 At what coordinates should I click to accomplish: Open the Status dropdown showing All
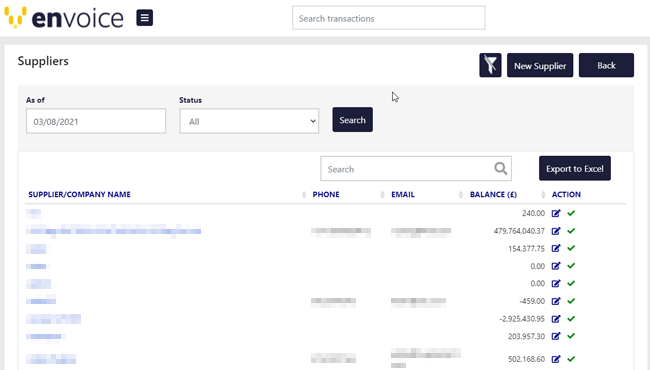[249, 121]
